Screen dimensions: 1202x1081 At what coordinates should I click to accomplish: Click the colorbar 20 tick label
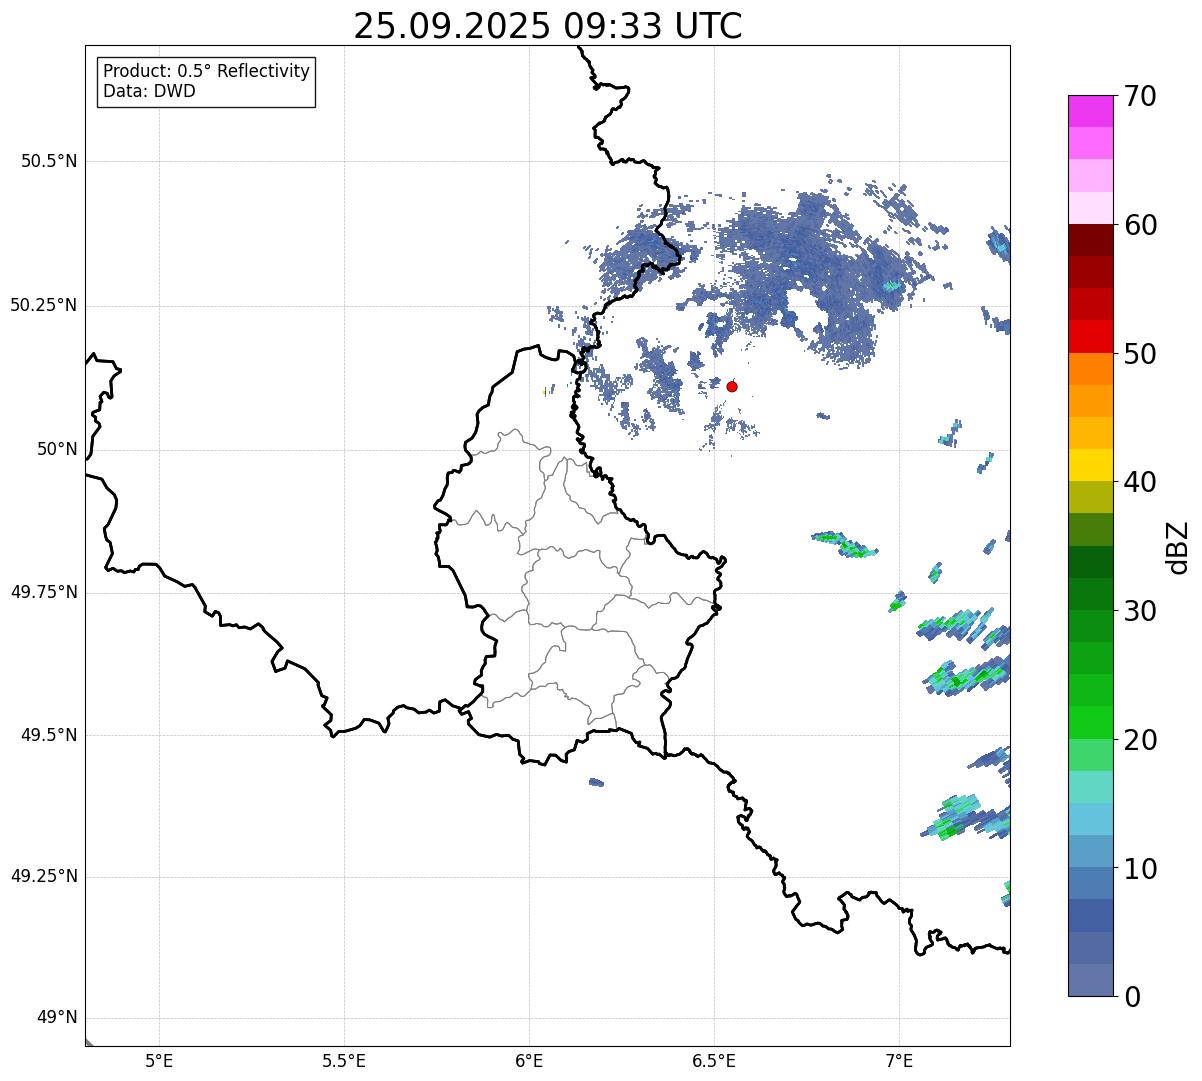coord(1140,740)
